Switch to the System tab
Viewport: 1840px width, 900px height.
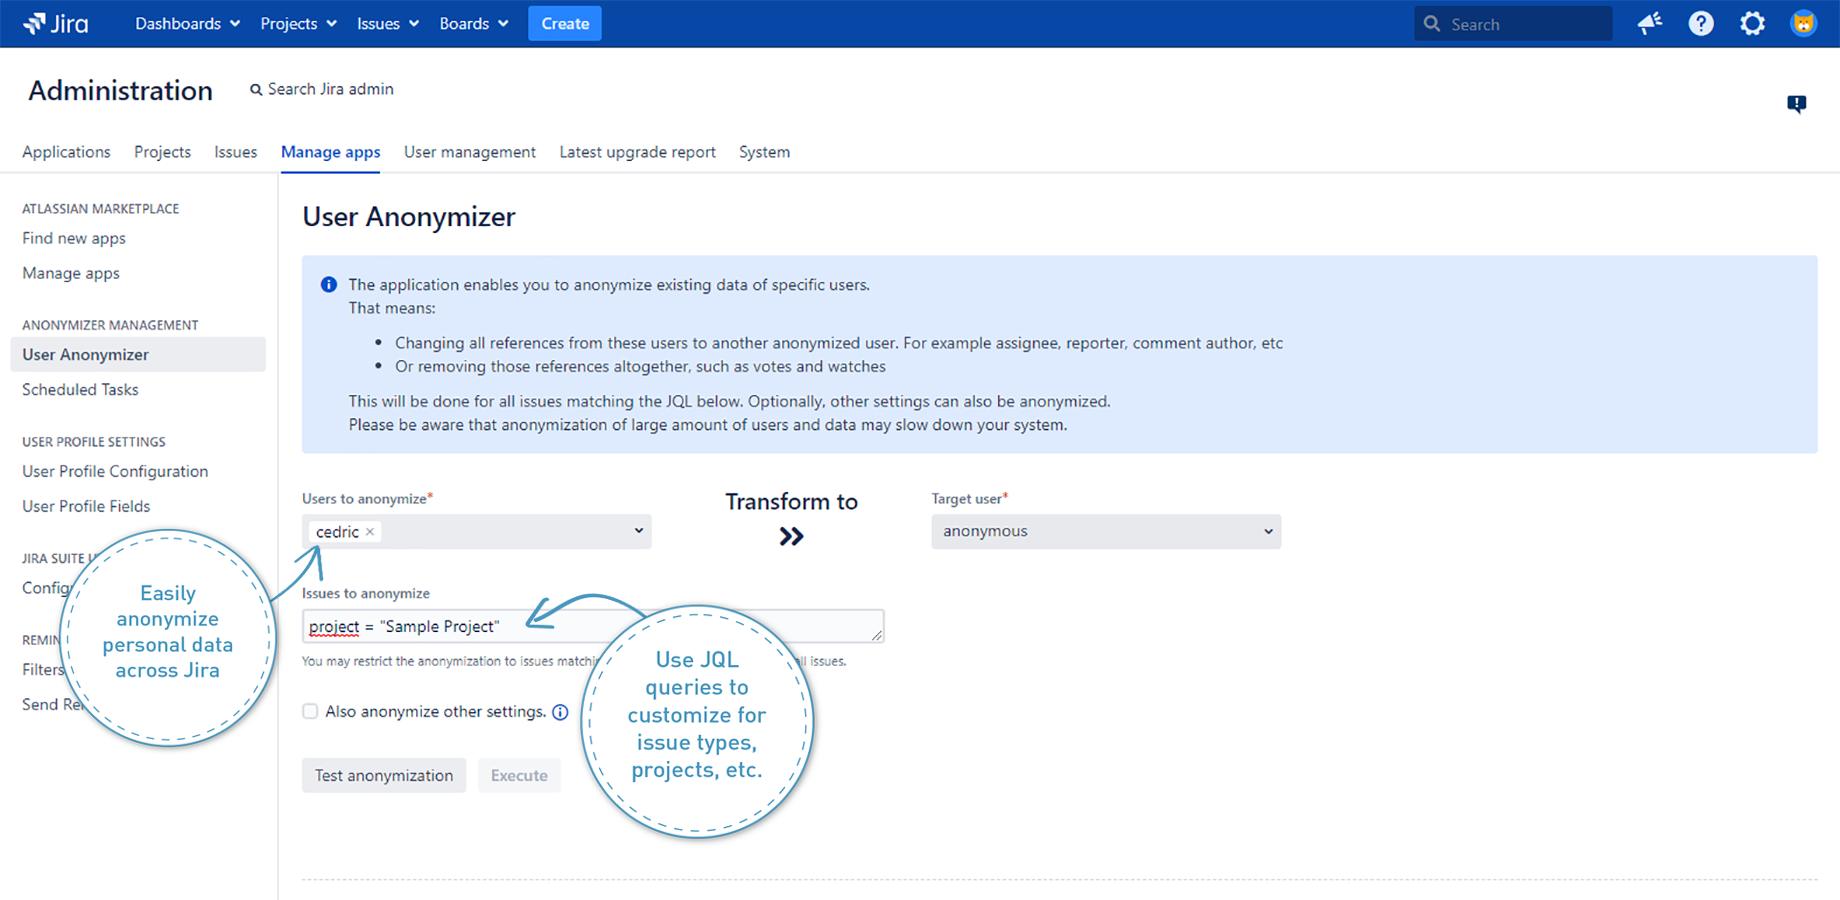764,152
